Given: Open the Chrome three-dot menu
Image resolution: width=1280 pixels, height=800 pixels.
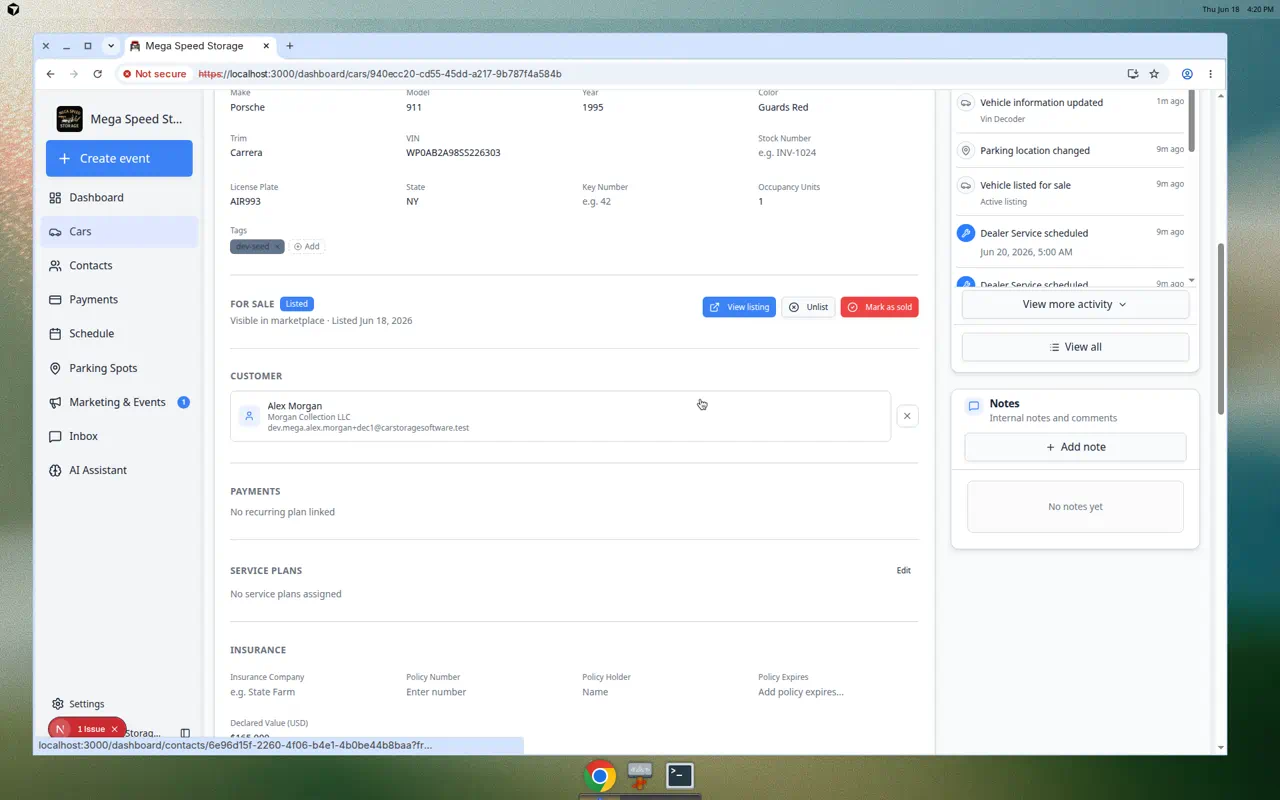Looking at the screenshot, I should pos(1210,74).
